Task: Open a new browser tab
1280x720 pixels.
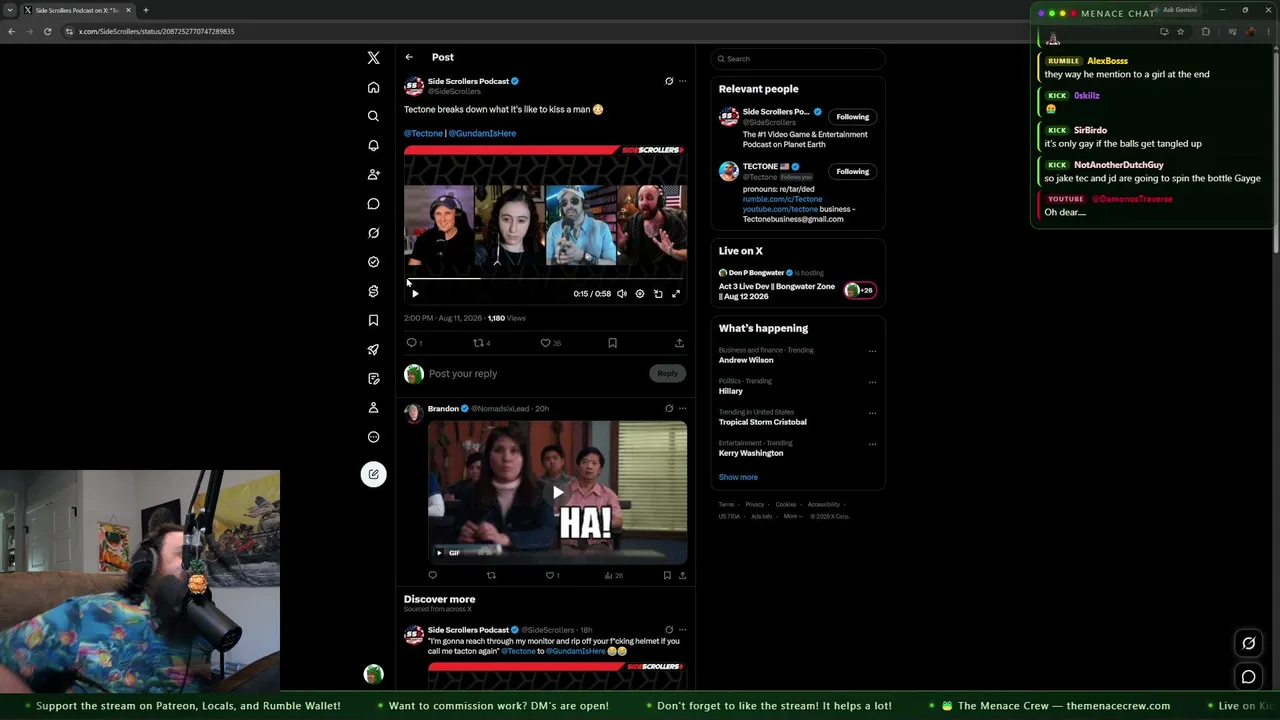Action: 146,10
